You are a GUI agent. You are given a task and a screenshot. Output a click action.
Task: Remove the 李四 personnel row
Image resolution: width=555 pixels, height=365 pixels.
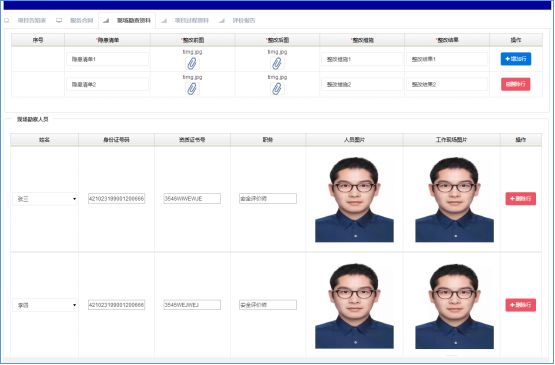(520, 305)
